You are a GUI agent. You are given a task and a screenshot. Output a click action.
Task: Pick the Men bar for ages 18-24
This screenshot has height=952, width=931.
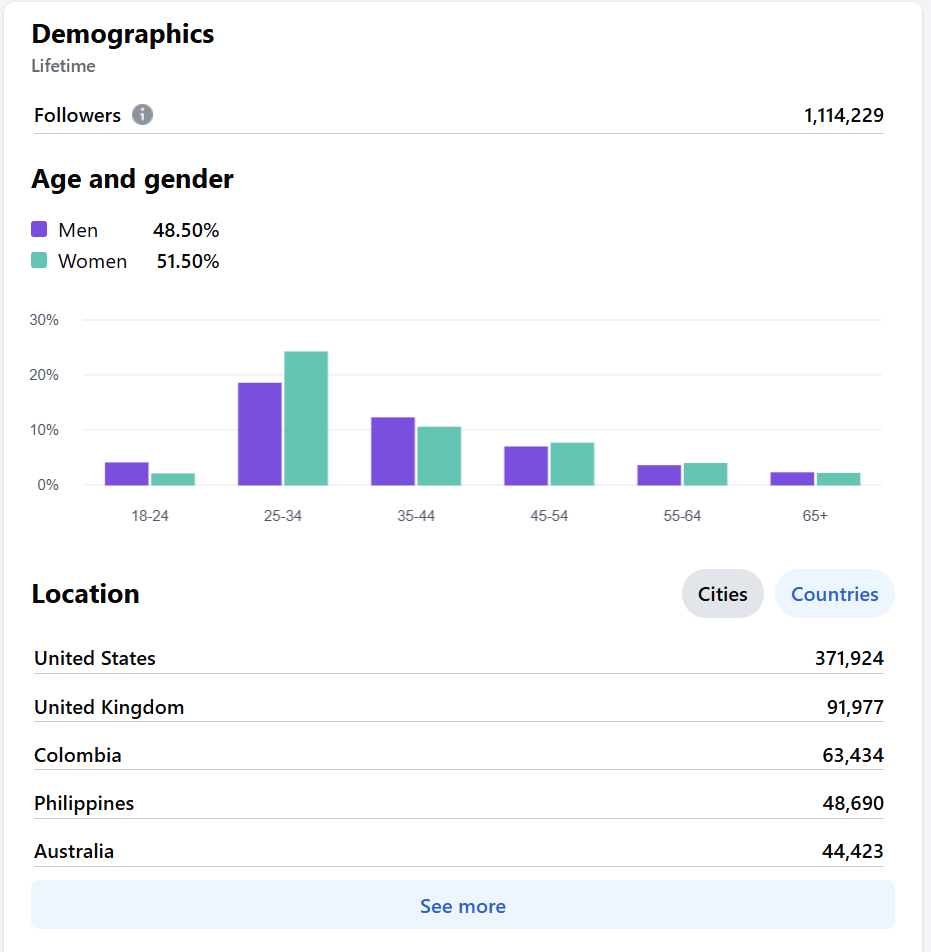pyautogui.click(x=127, y=474)
